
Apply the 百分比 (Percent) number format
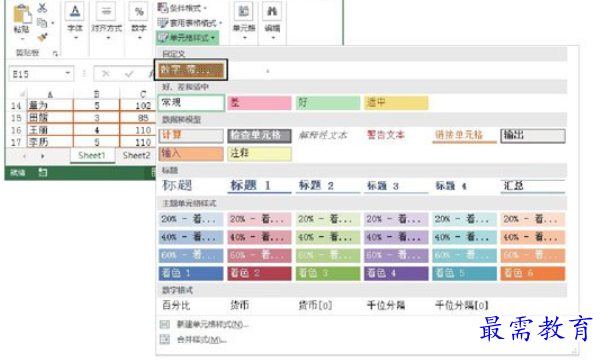pyautogui.click(x=176, y=305)
